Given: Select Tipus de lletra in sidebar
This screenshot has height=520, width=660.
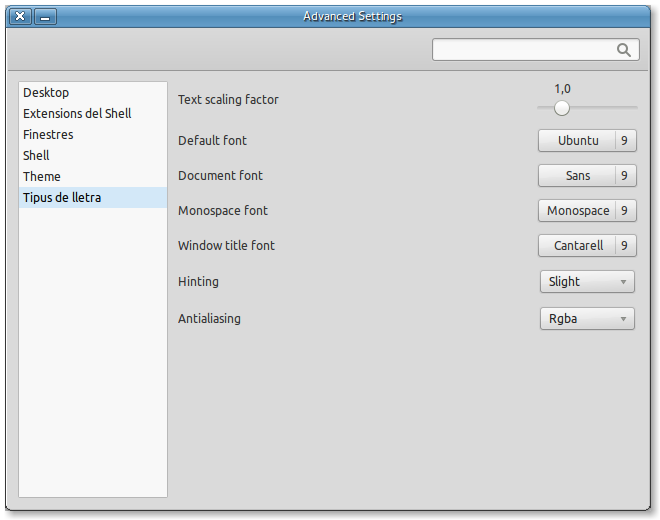Looking at the screenshot, I should [62, 198].
